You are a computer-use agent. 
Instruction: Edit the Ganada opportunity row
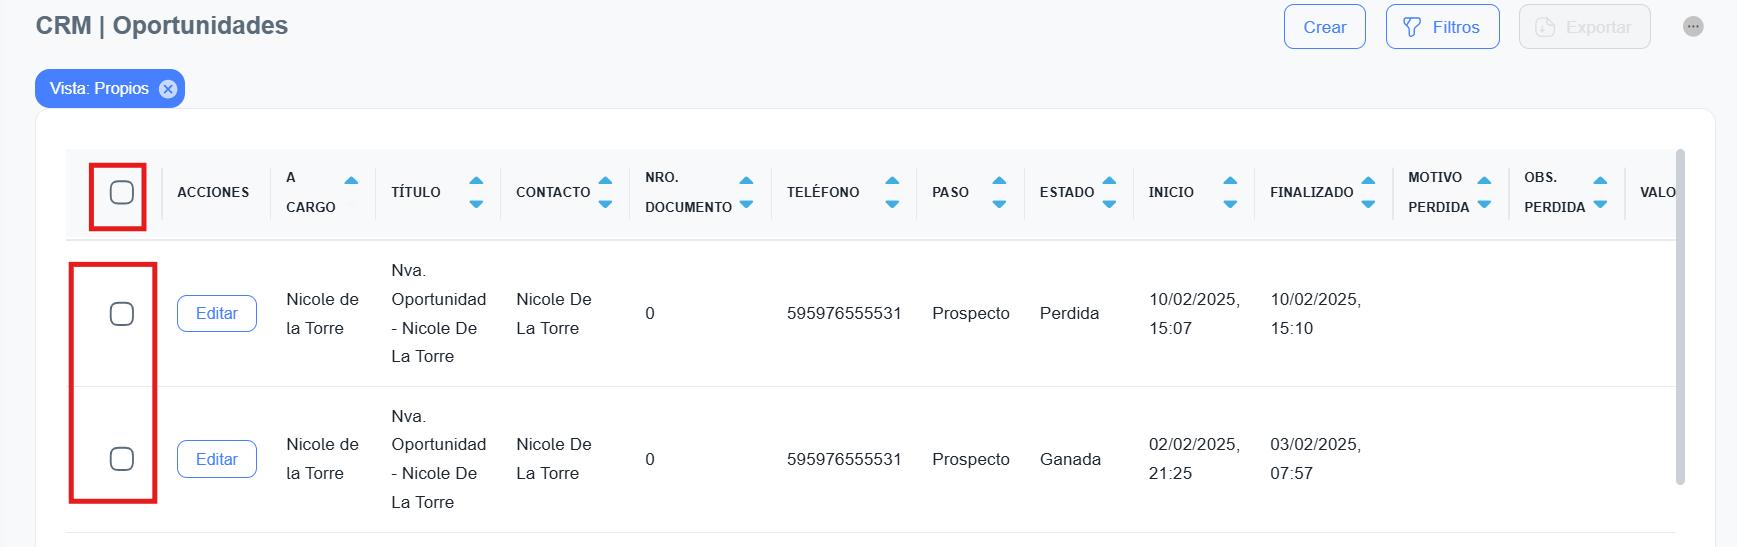click(x=217, y=459)
